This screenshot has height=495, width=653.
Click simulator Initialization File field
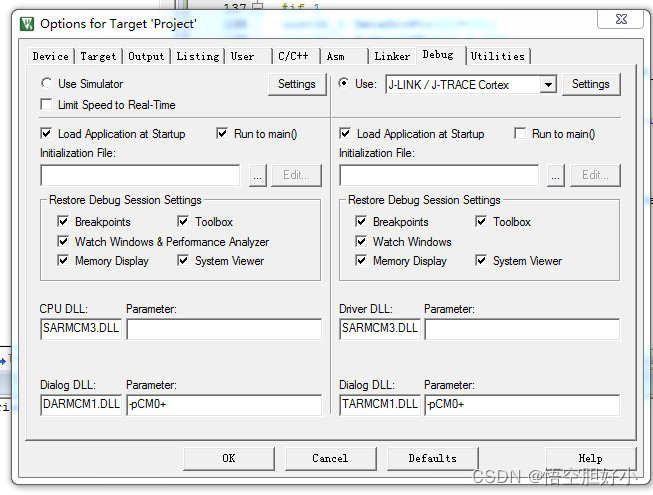point(140,175)
